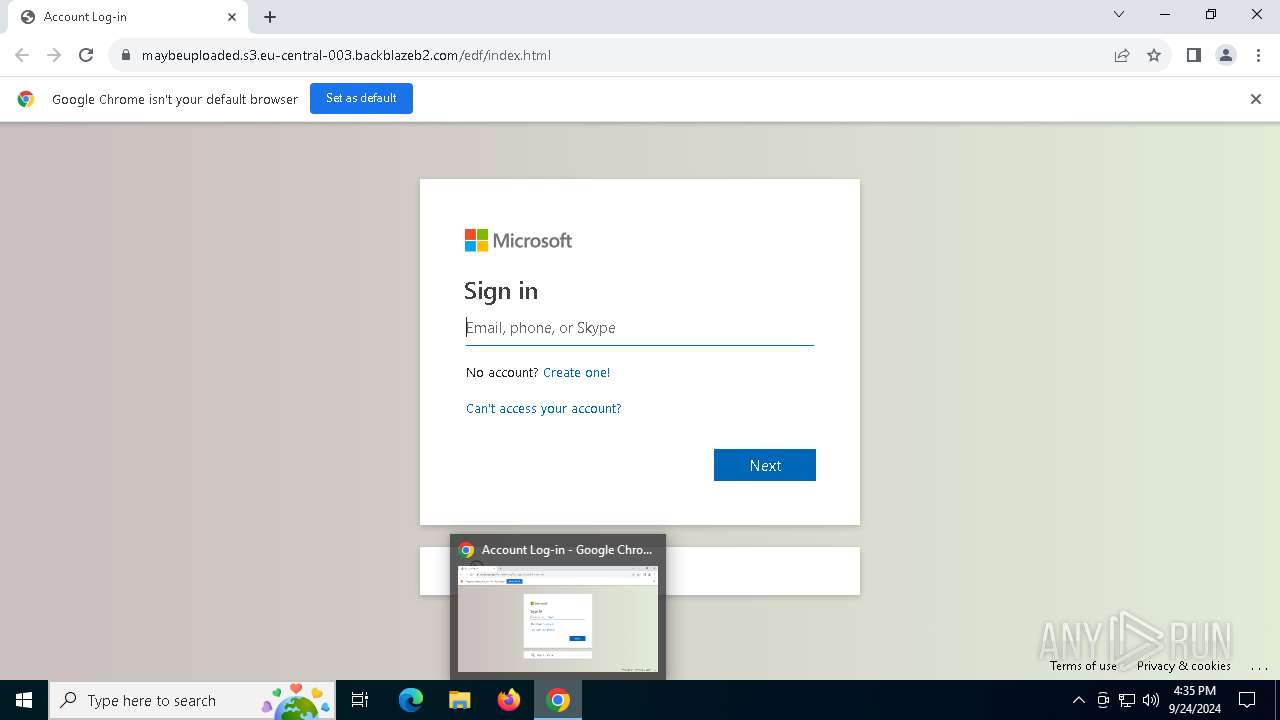
Task: Go back to previous page
Action: tap(22, 55)
